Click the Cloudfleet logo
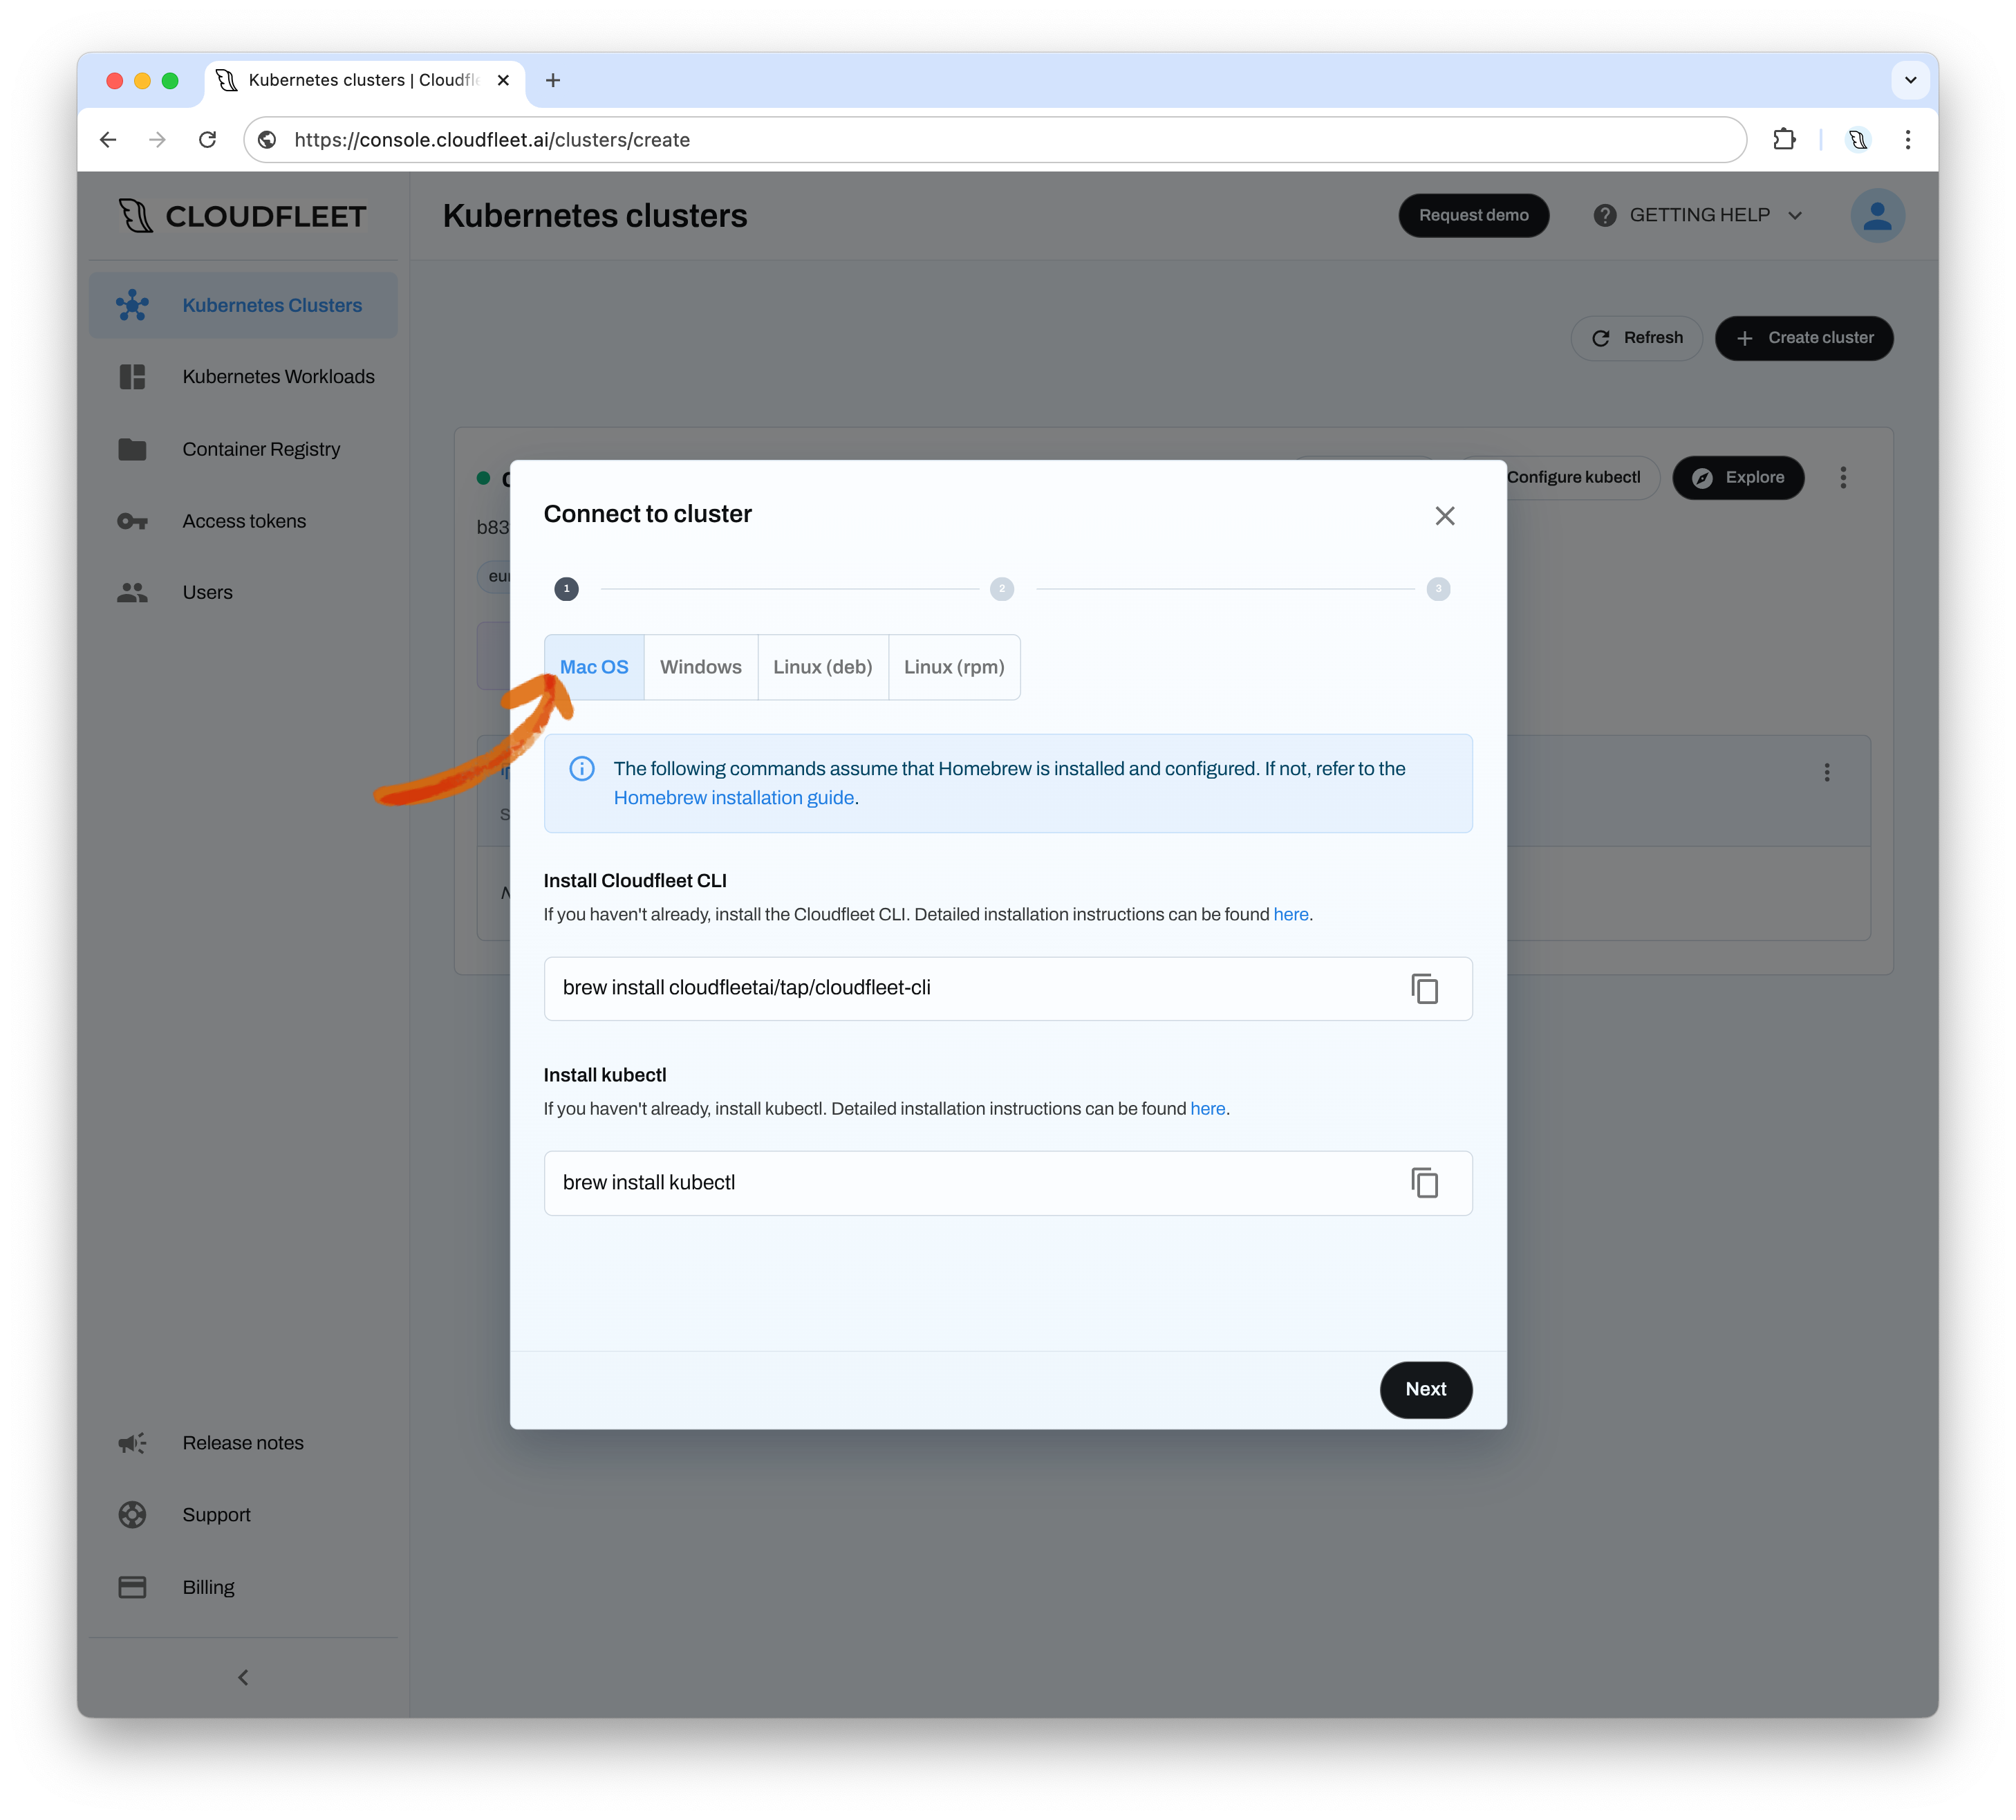2016x1820 pixels. [x=243, y=216]
